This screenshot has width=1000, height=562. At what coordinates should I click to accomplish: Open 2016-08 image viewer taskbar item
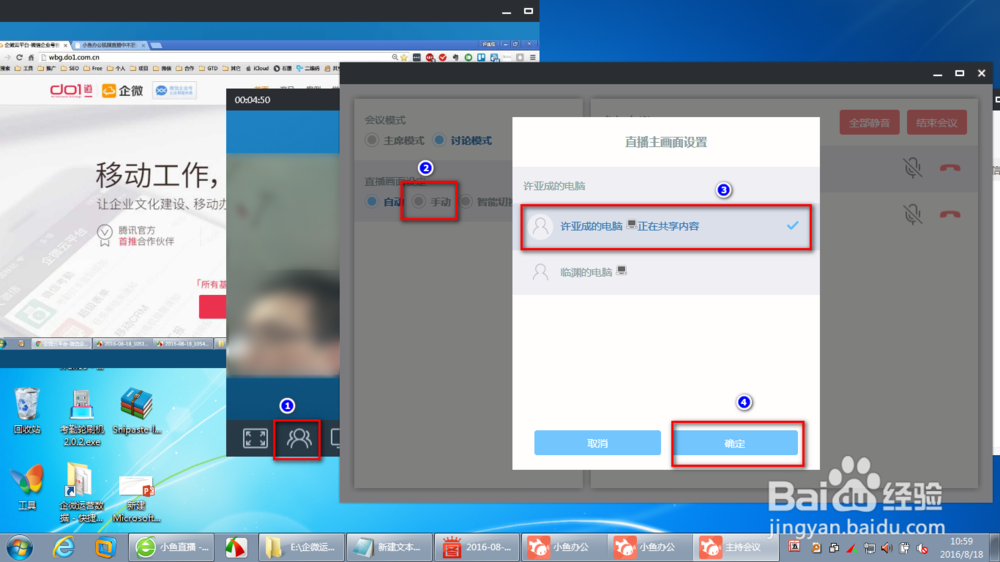point(477,547)
